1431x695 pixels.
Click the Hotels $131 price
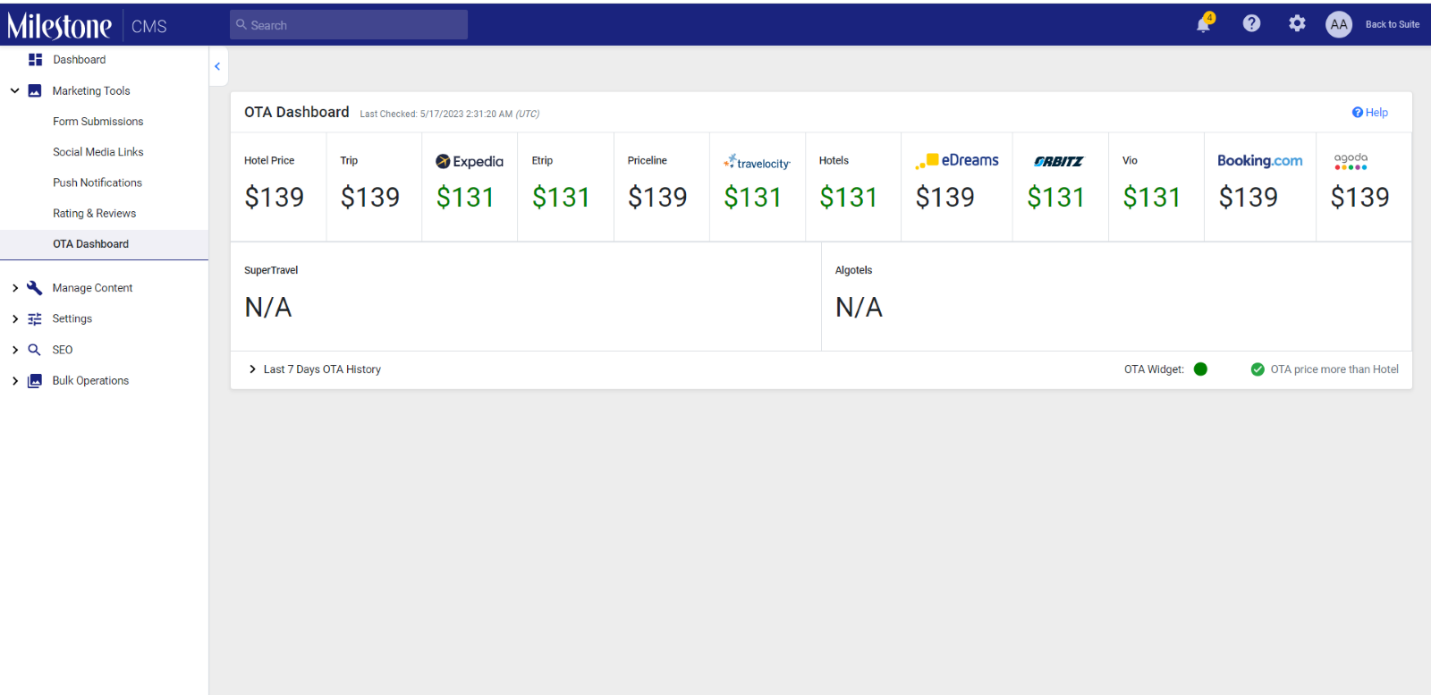(849, 197)
